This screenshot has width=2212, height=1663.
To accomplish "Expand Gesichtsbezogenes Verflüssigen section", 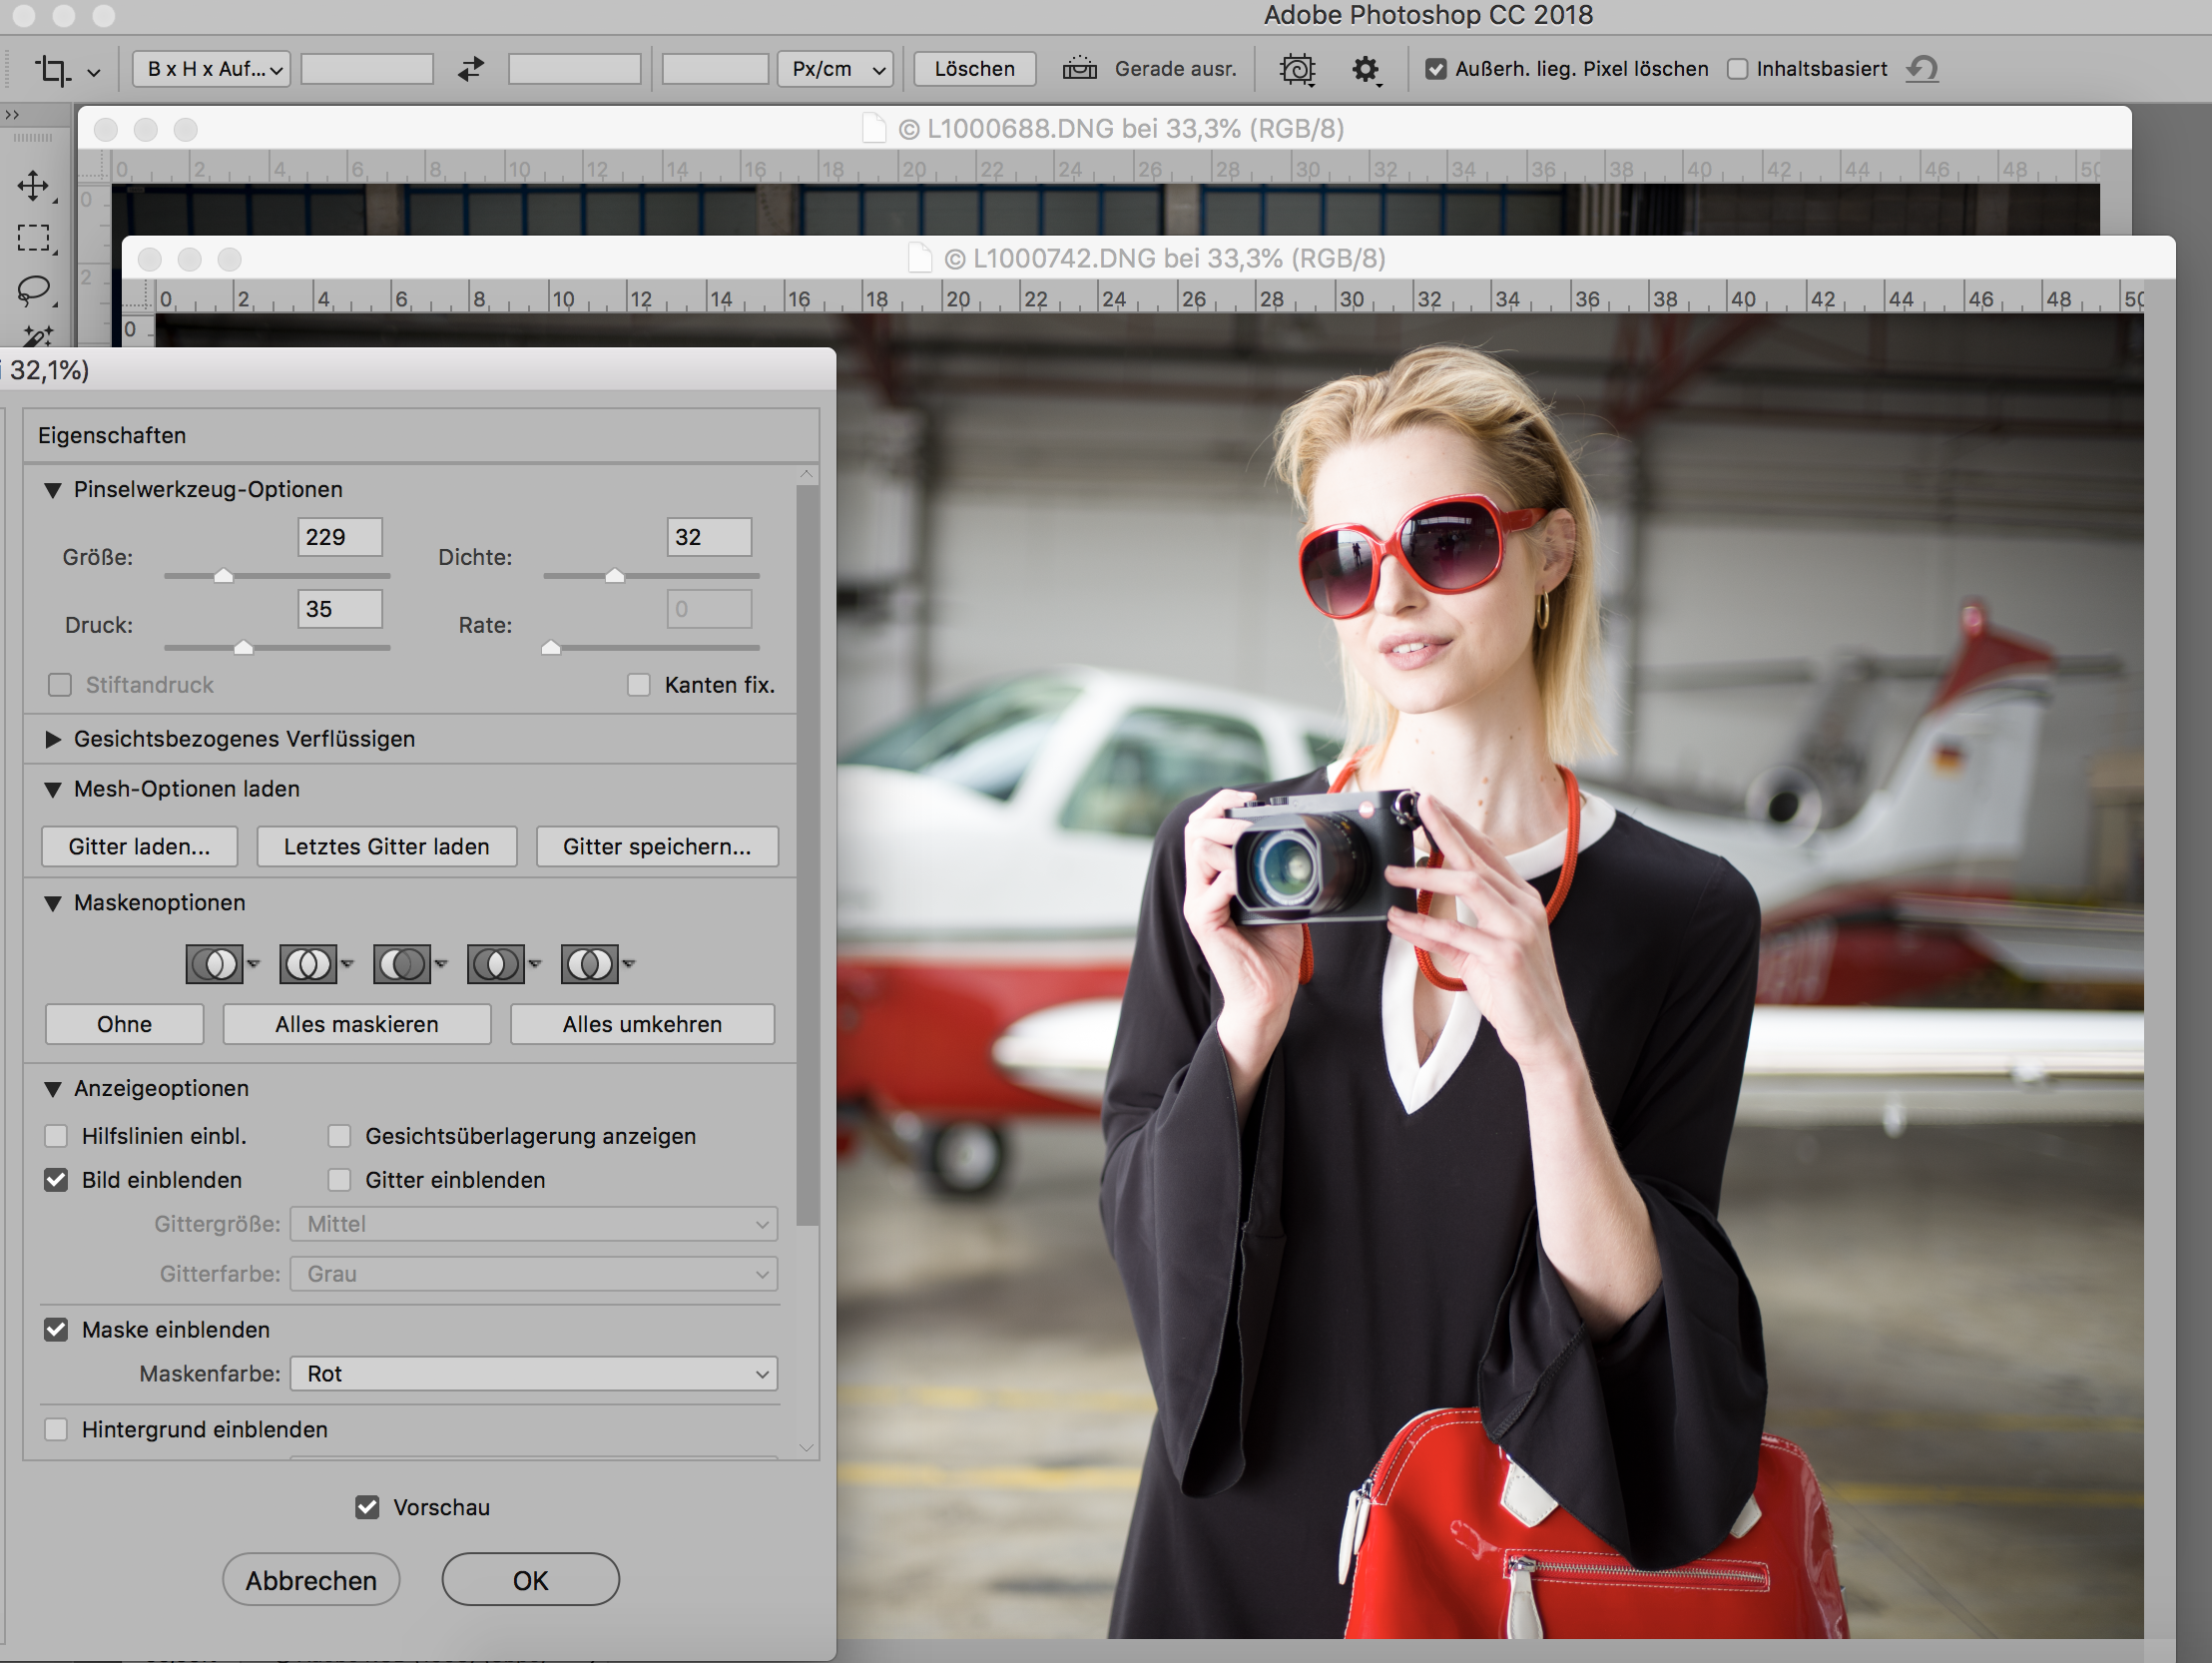I will 53,739.
